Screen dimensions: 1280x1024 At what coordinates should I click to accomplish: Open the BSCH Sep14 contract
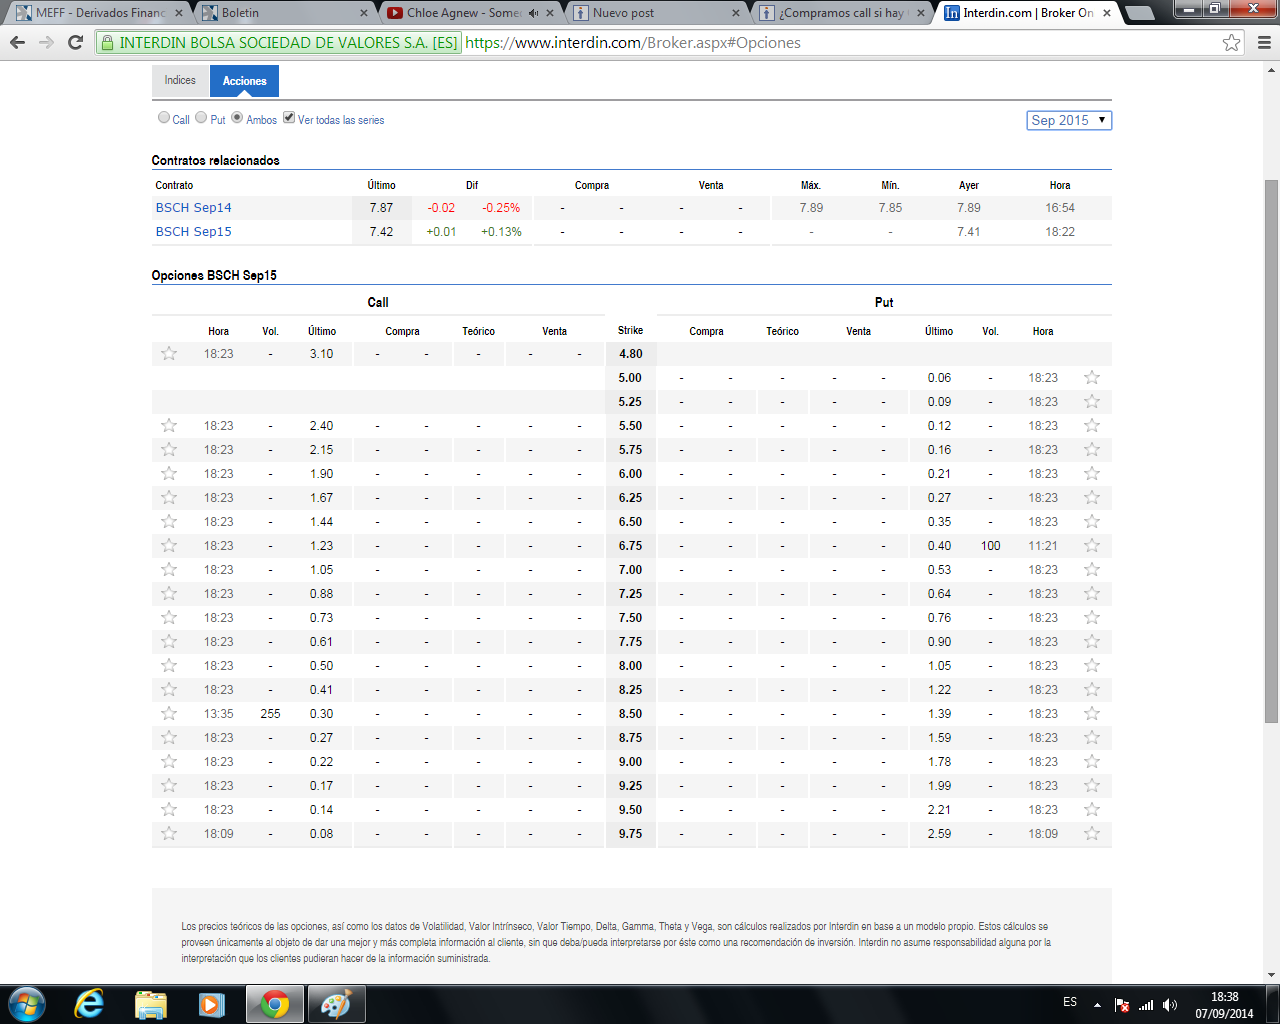[193, 207]
